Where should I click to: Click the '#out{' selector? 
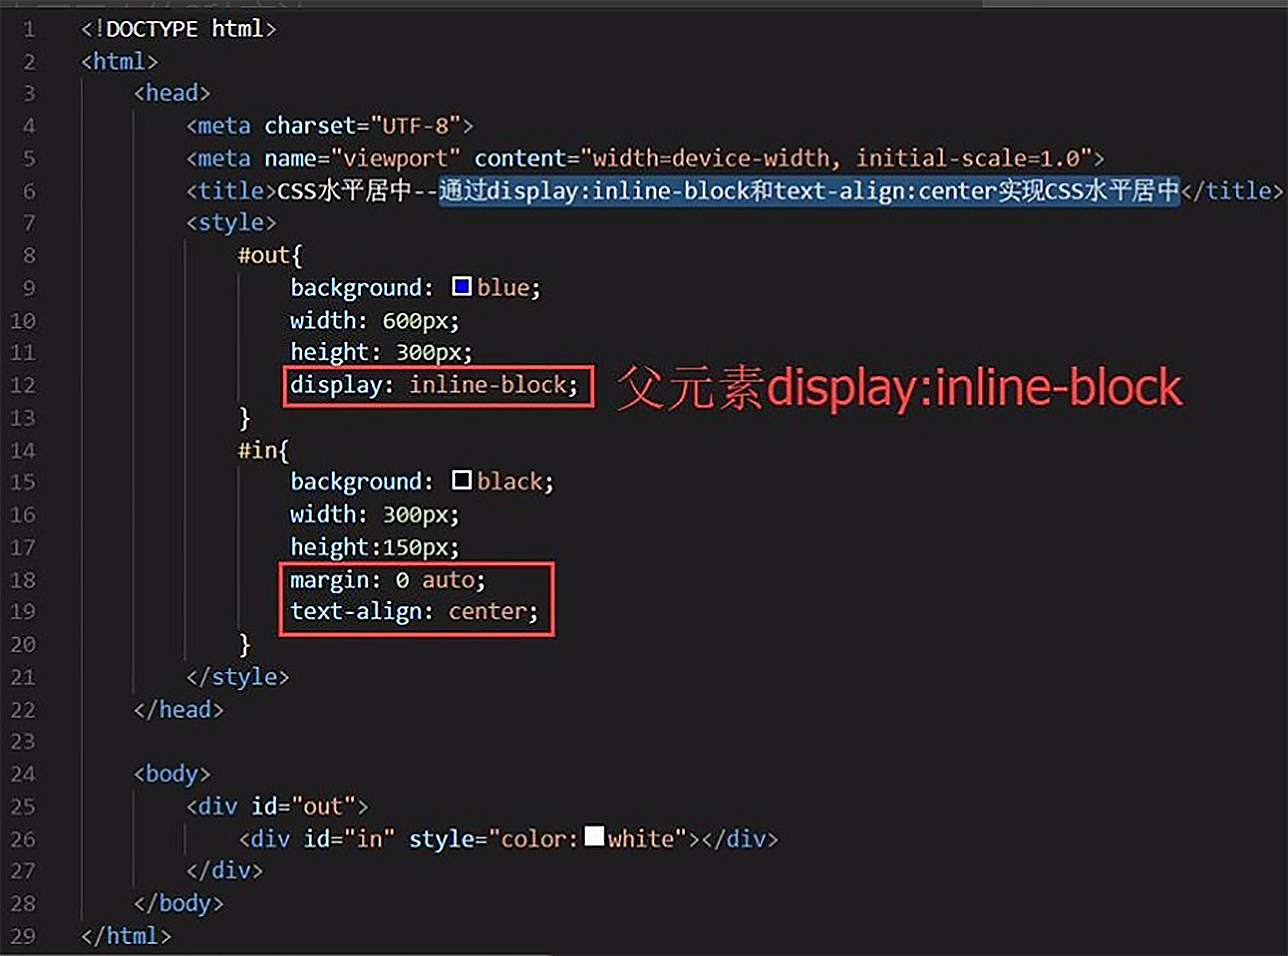(x=270, y=255)
